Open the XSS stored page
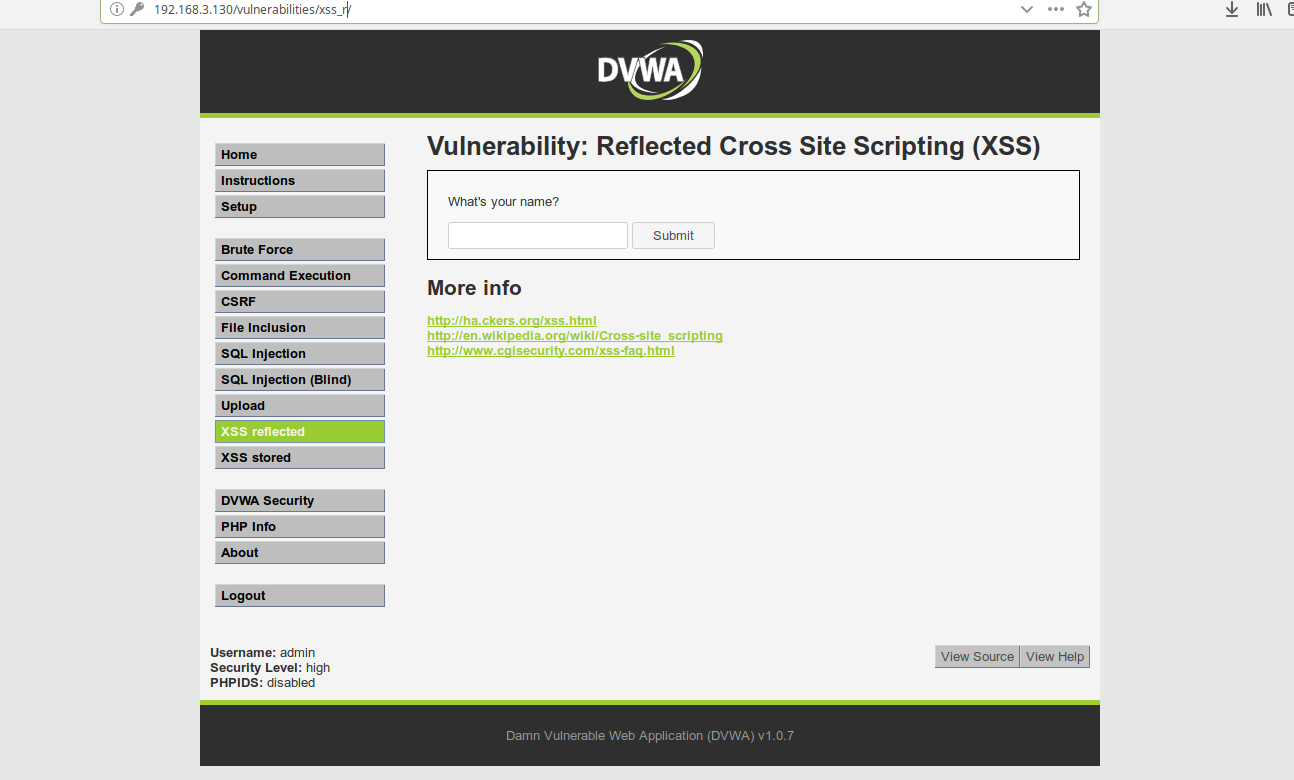This screenshot has width=1294, height=780. (x=300, y=458)
